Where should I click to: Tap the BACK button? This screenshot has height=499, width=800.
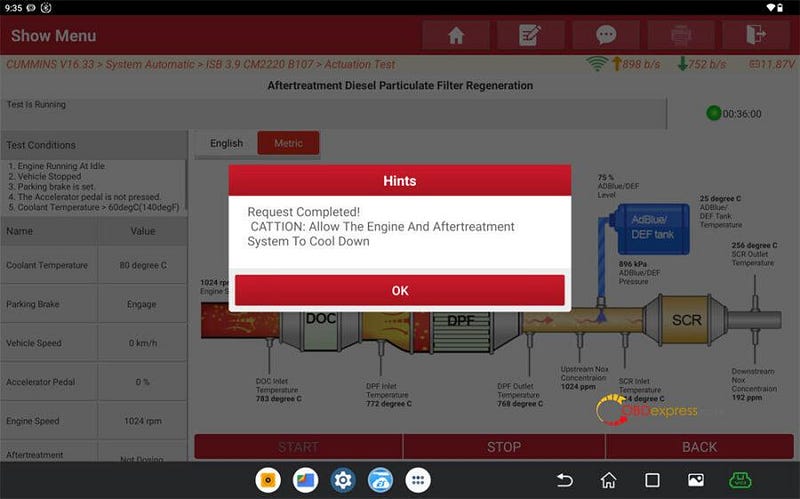pyautogui.click(x=699, y=447)
